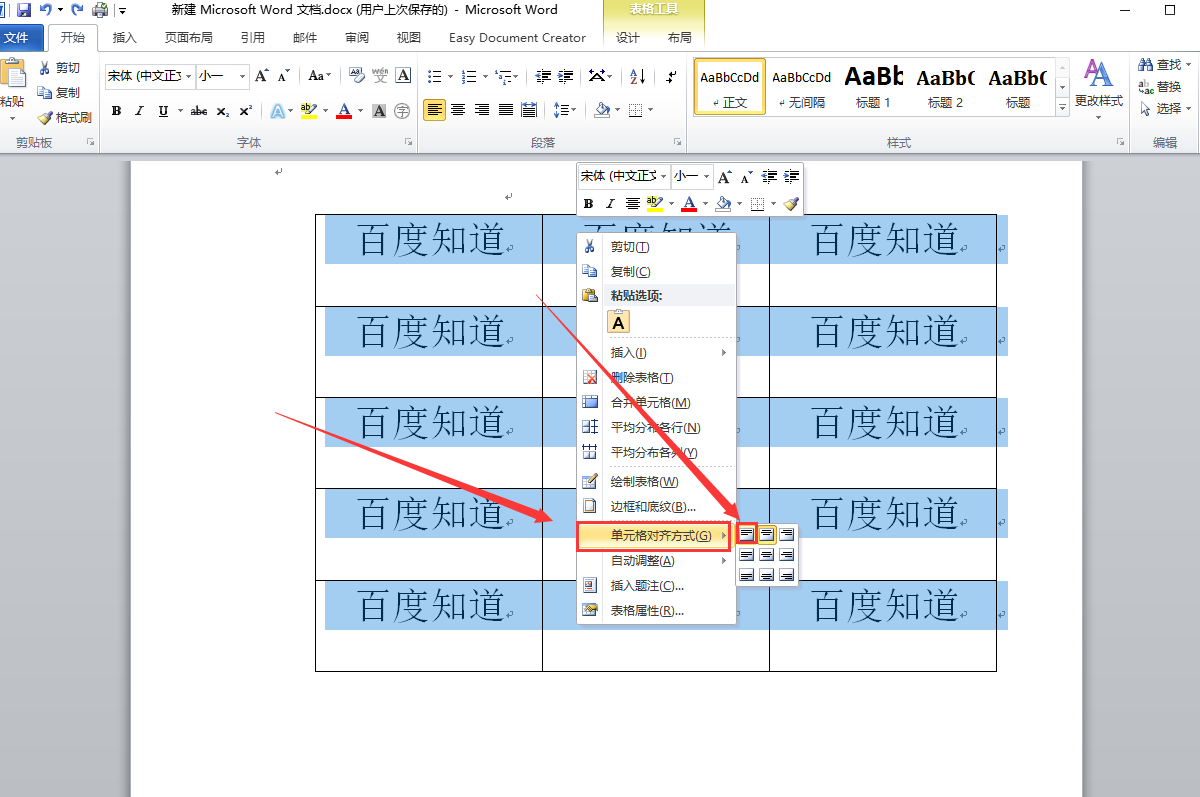1200x797 pixels.
Task: Open mini toolbar font size dropdown
Action: click(x=706, y=176)
